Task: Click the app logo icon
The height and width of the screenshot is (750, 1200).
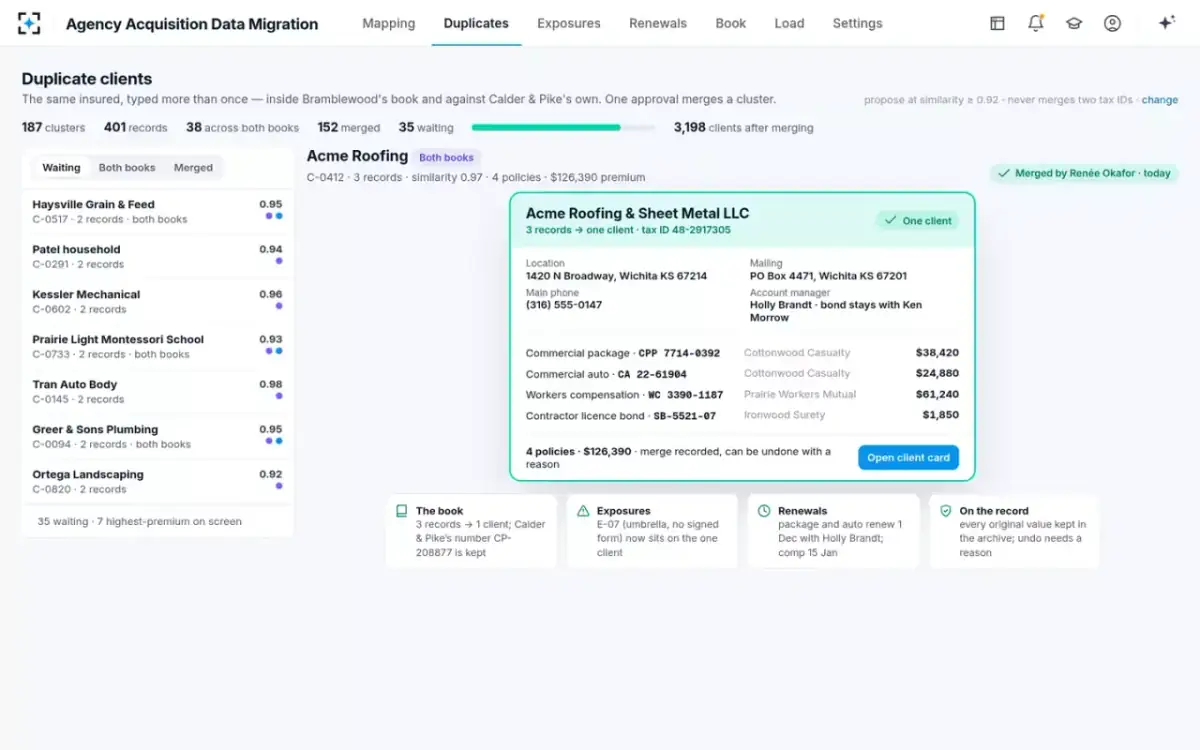Action: coord(29,23)
